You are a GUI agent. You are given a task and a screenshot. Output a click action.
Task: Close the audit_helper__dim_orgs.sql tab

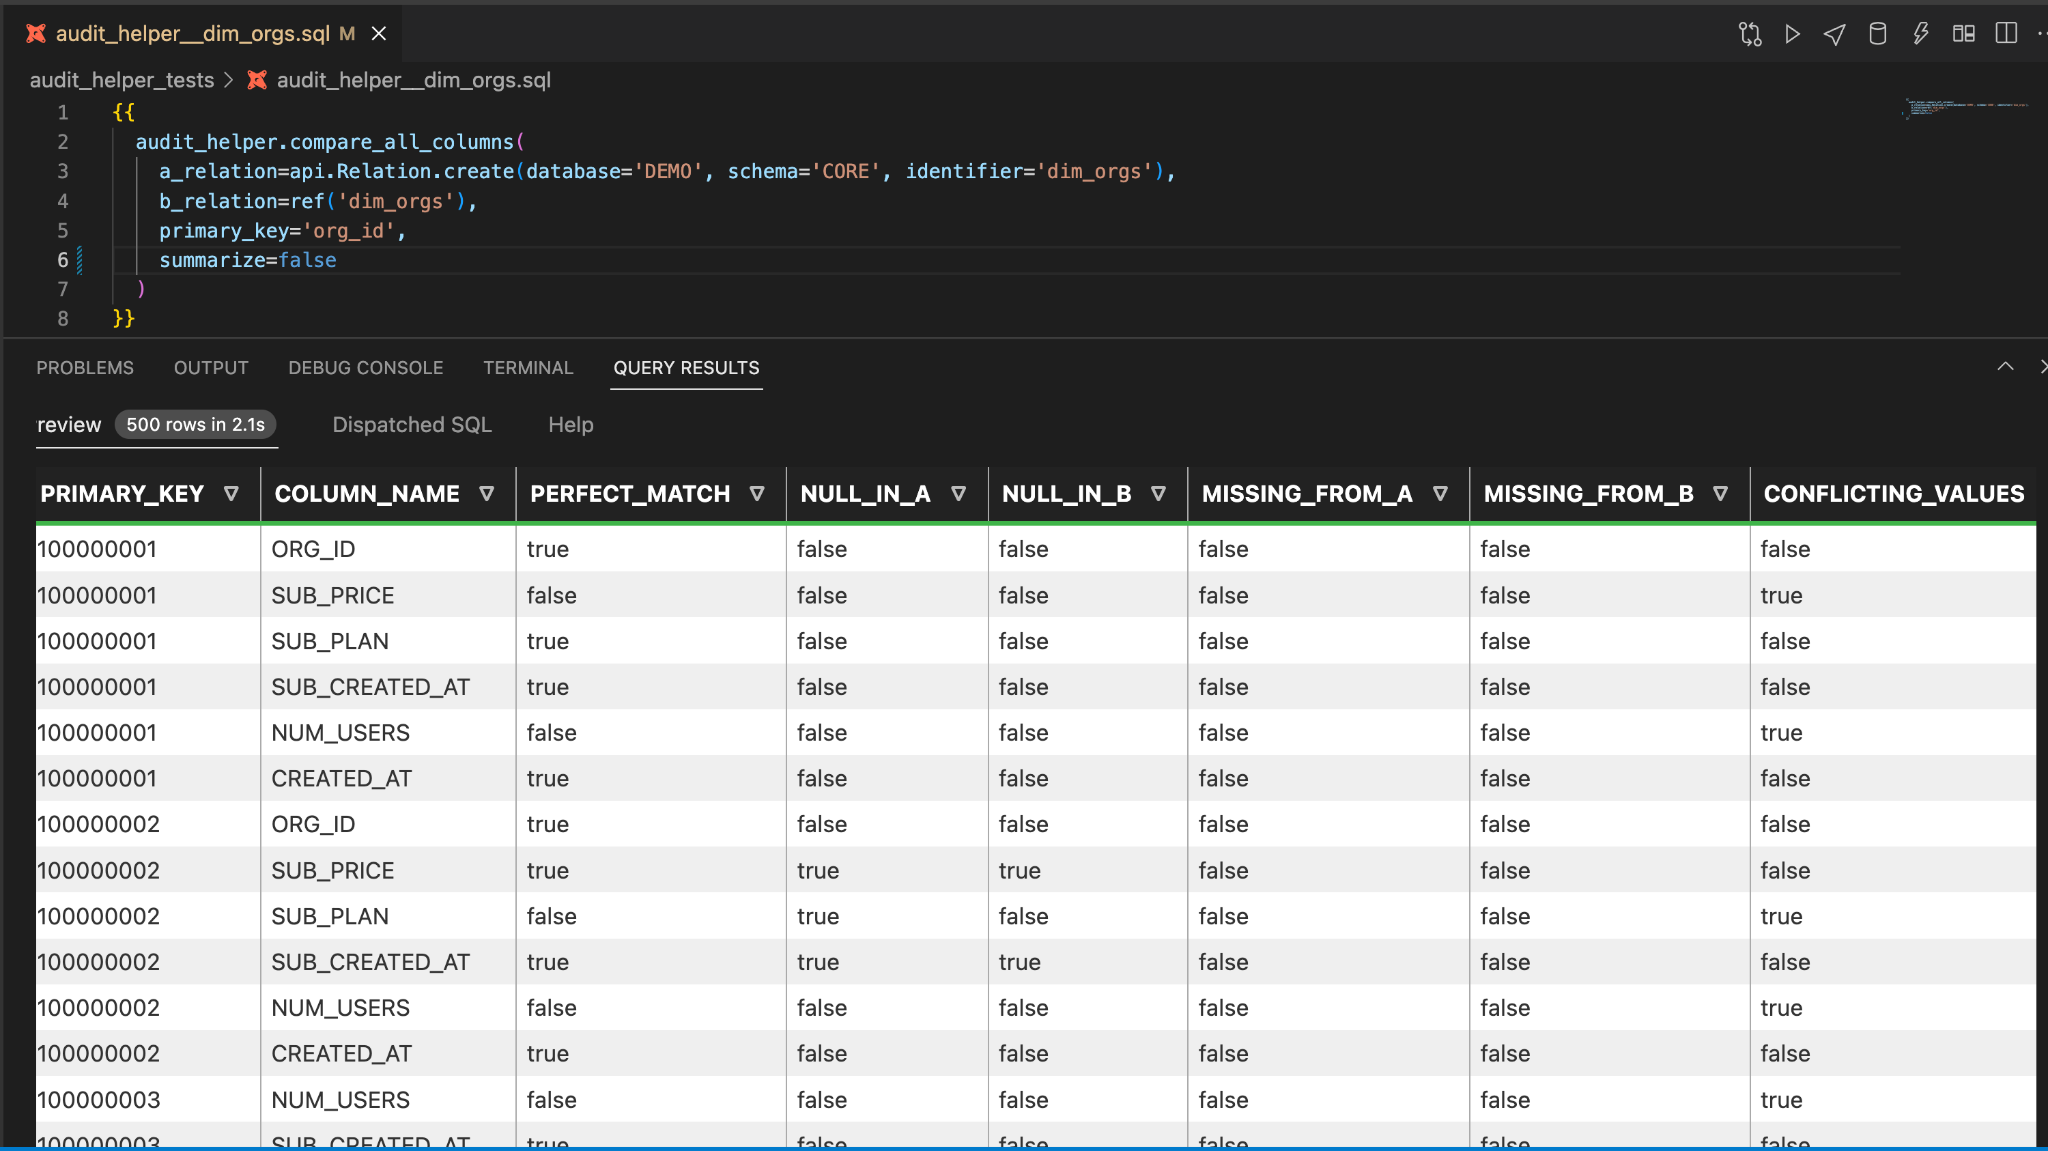379,34
